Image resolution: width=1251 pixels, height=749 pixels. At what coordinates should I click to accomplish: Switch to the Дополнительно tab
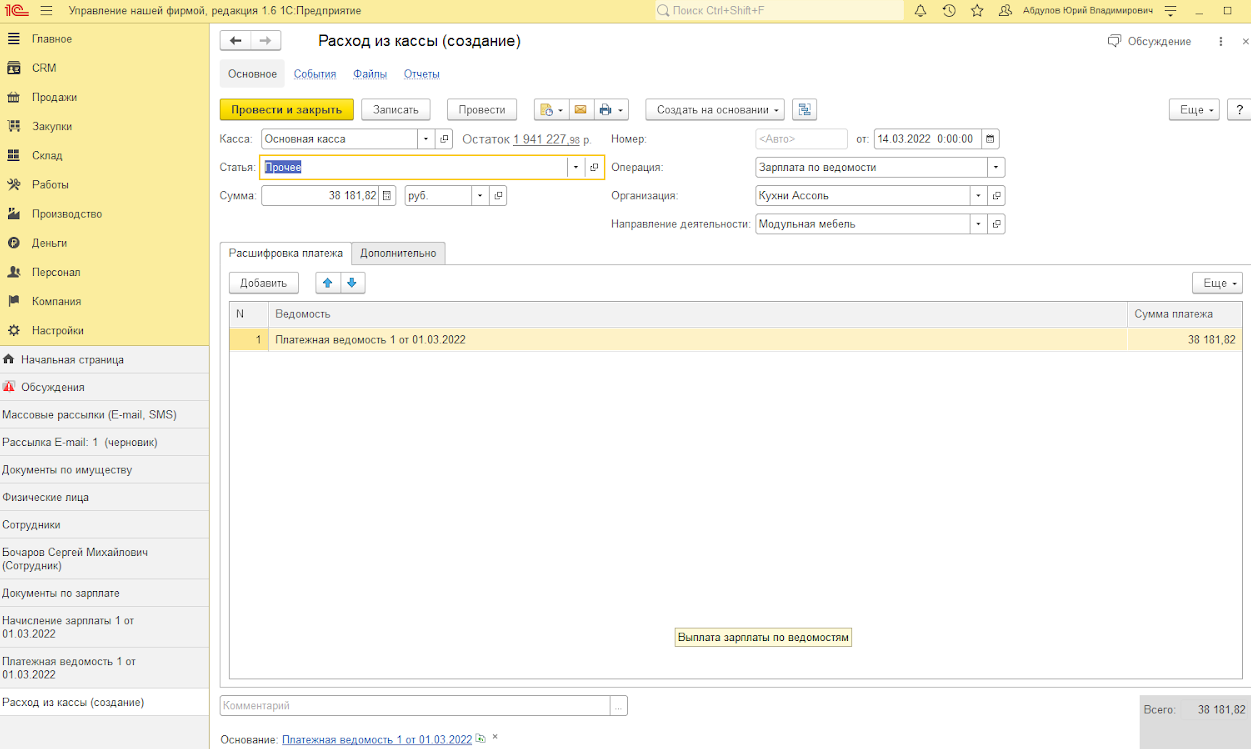click(398, 253)
